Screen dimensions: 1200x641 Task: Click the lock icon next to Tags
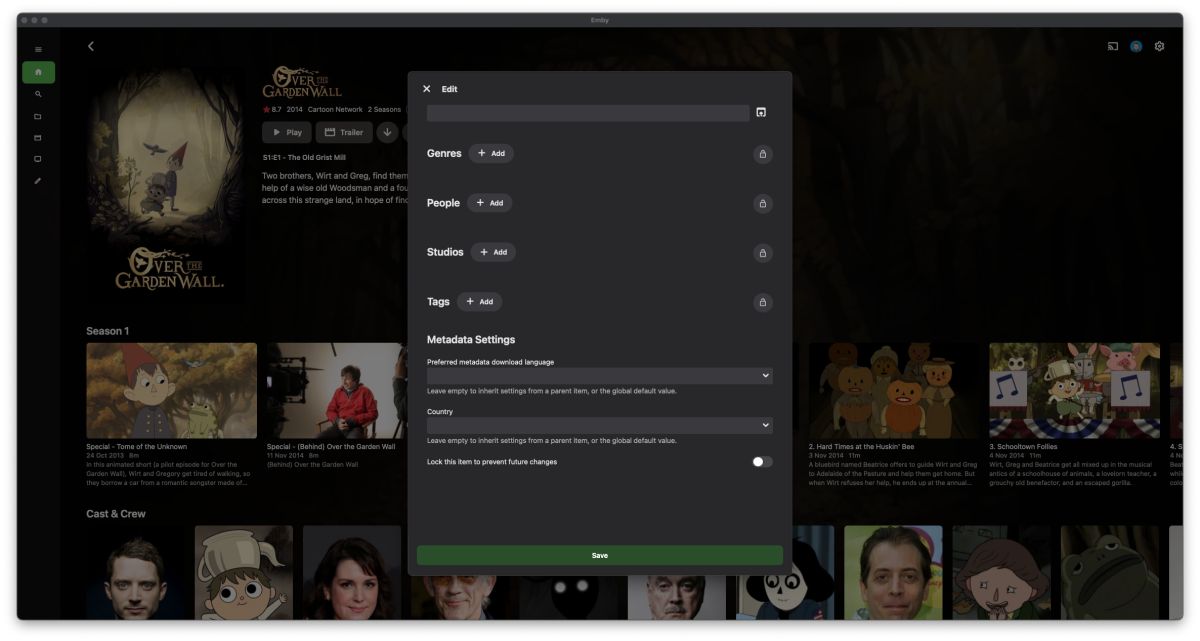click(x=762, y=301)
